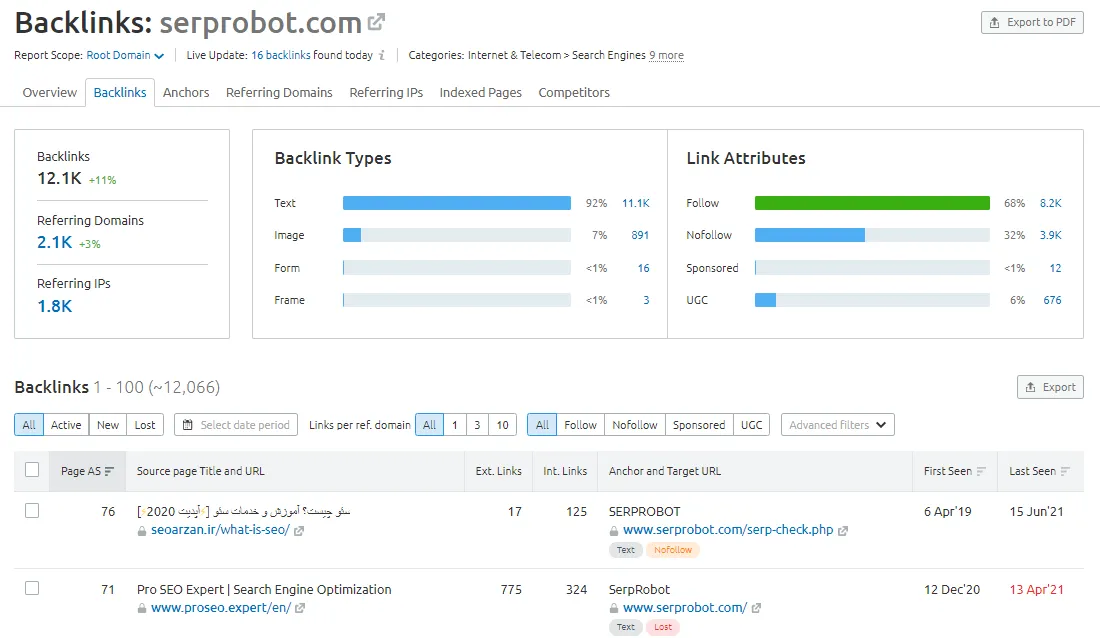1100x638 pixels.
Task: Switch to the Anchors tab
Action: [186, 93]
